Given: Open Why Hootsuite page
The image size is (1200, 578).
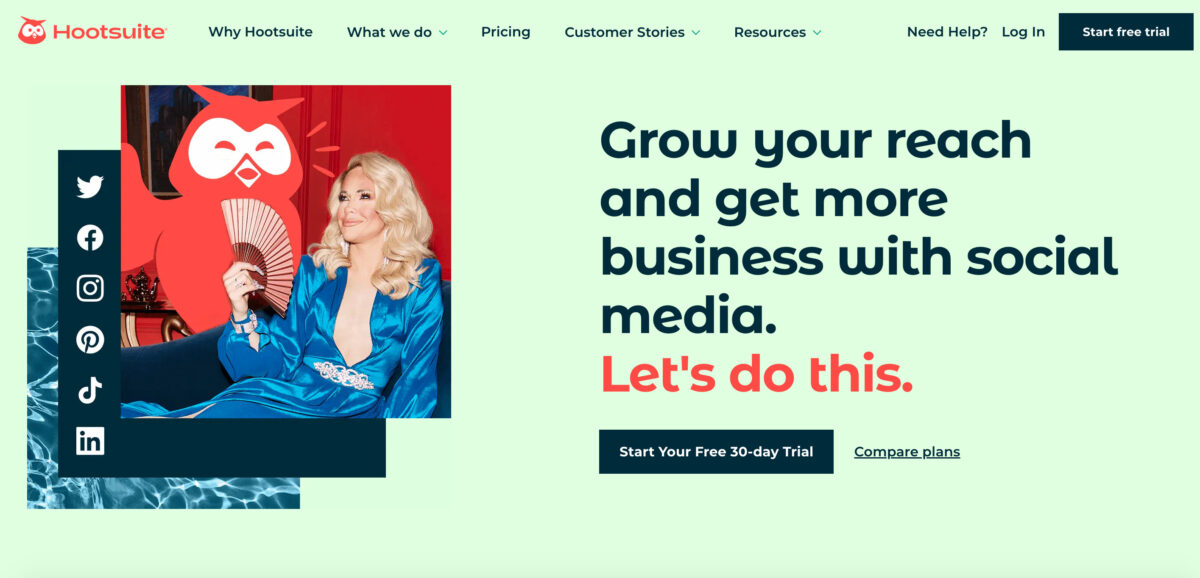Looking at the screenshot, I should [260, 32].
